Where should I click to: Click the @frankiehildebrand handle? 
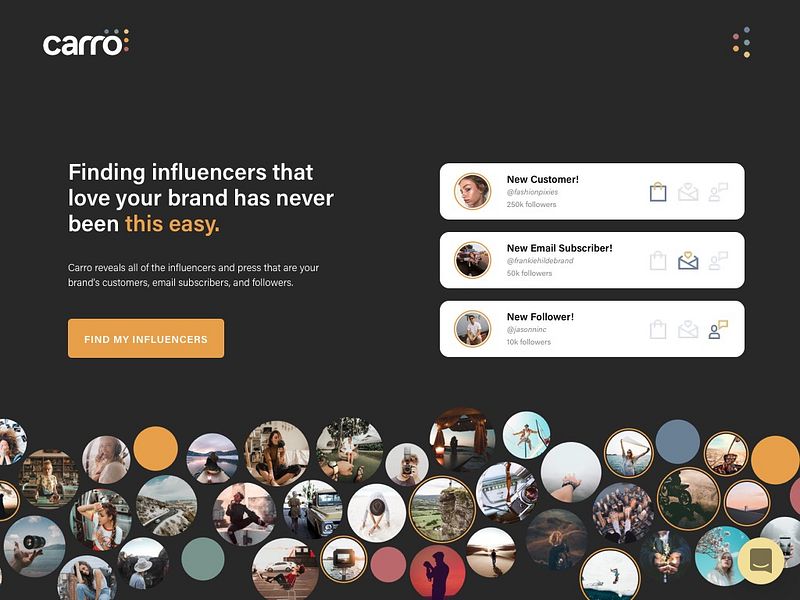(x=540, y=260)
